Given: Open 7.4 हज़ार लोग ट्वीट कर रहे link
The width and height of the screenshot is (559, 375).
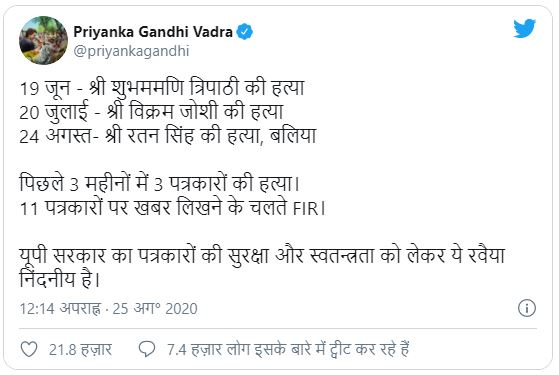Looking at the screenshot, I should pos(288,349).
